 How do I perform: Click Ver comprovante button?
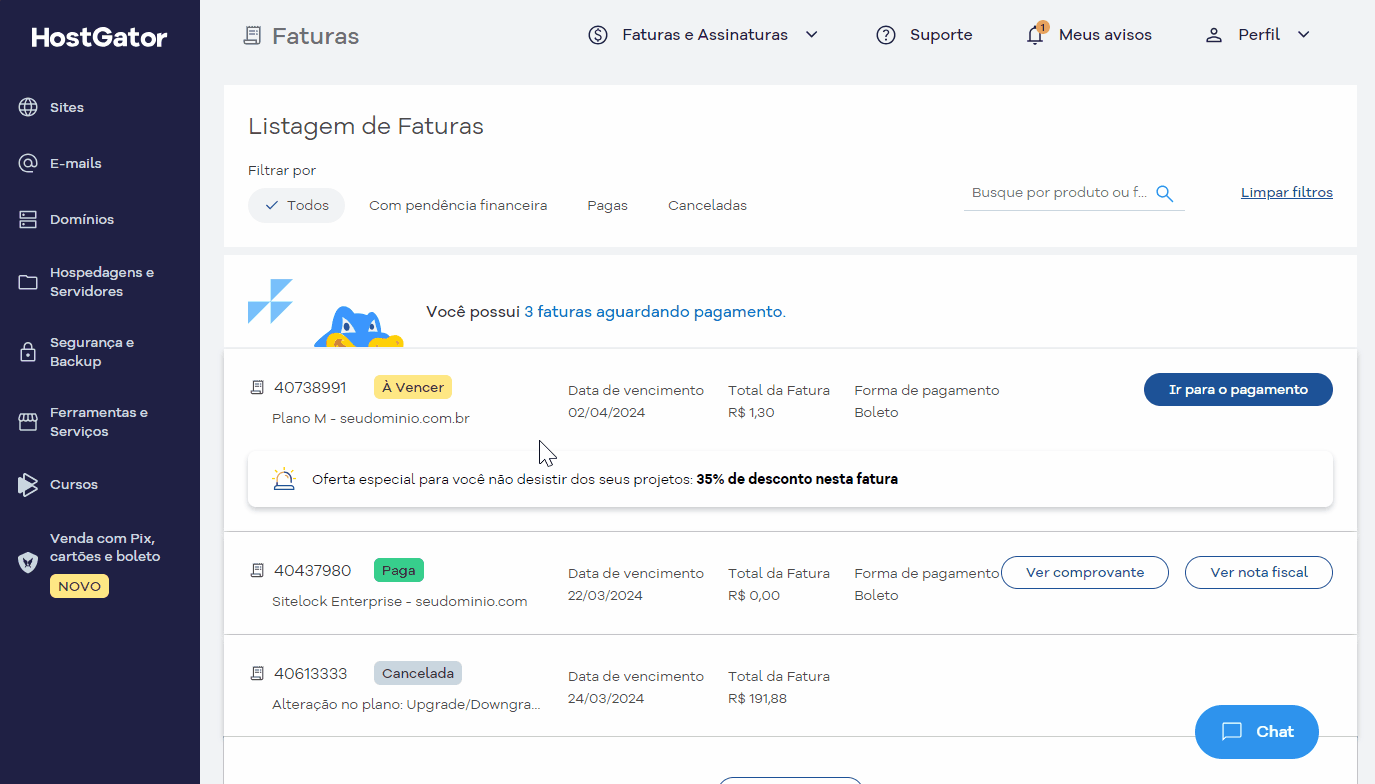pos(1085,573)
